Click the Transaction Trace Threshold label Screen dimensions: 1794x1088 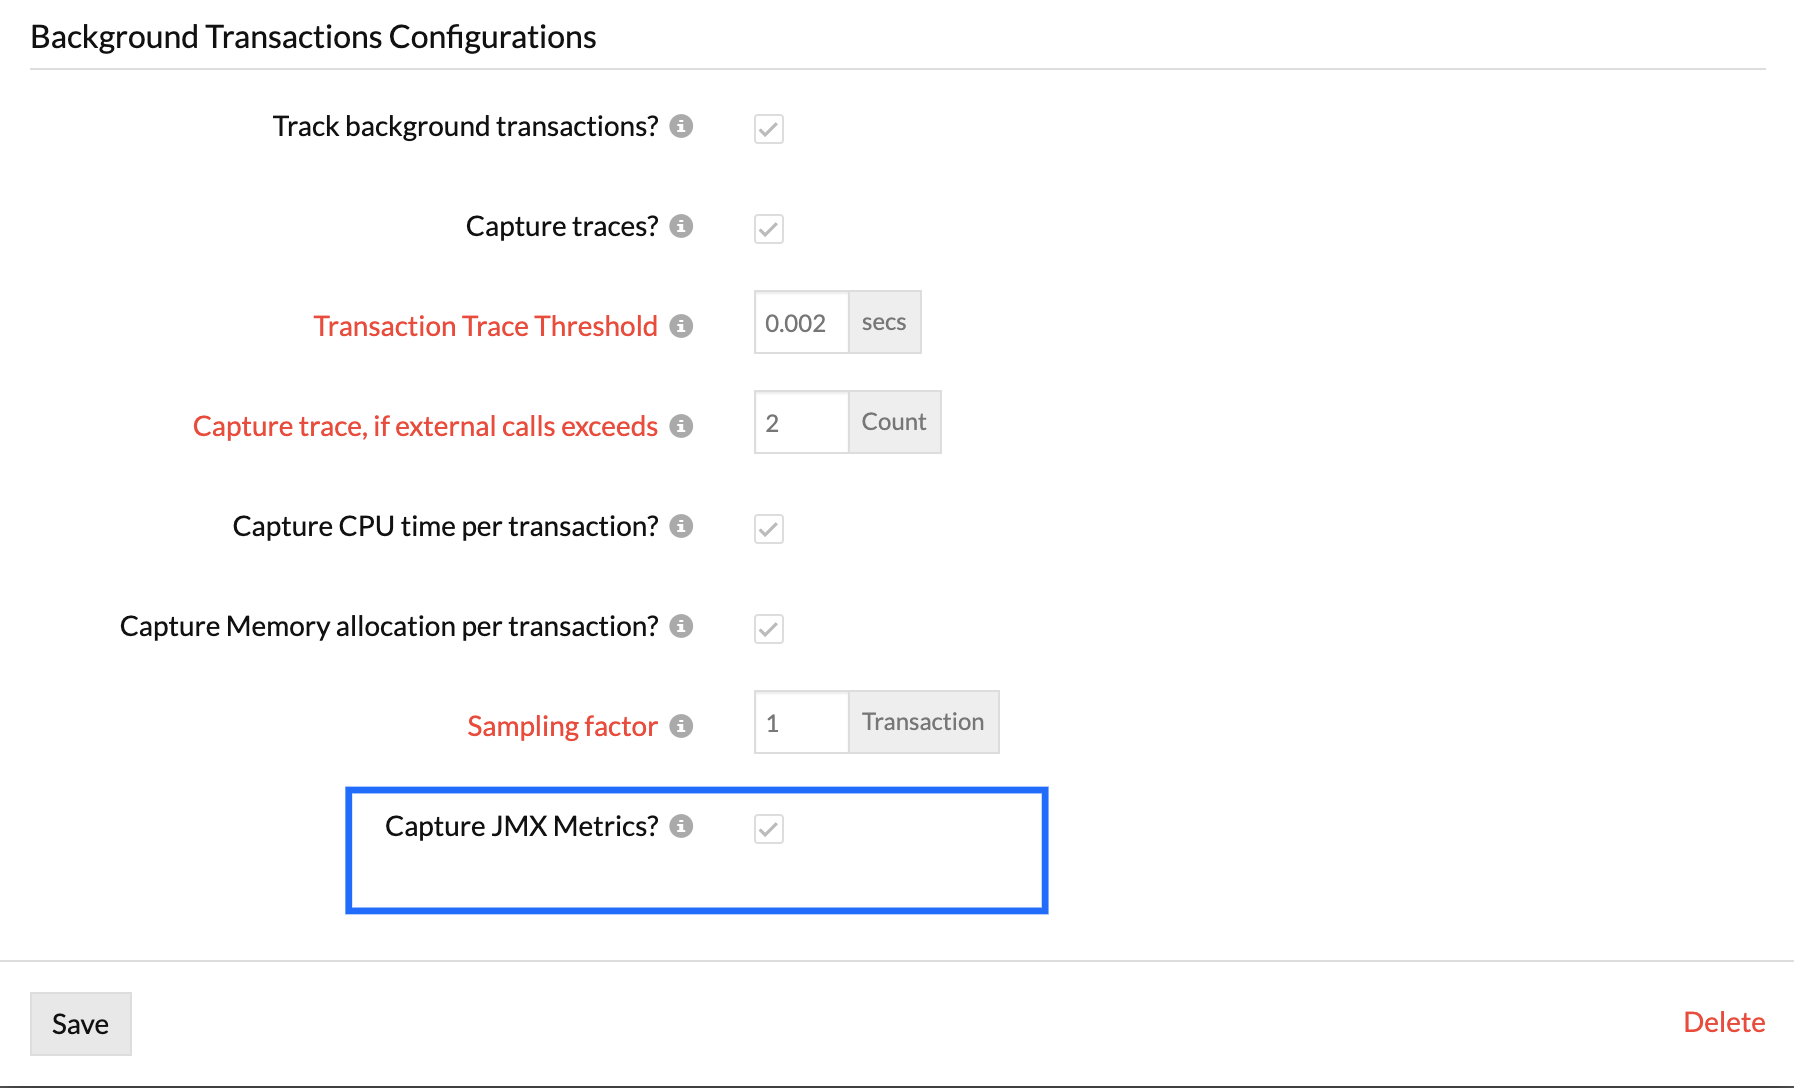click(x=485, y=326)
